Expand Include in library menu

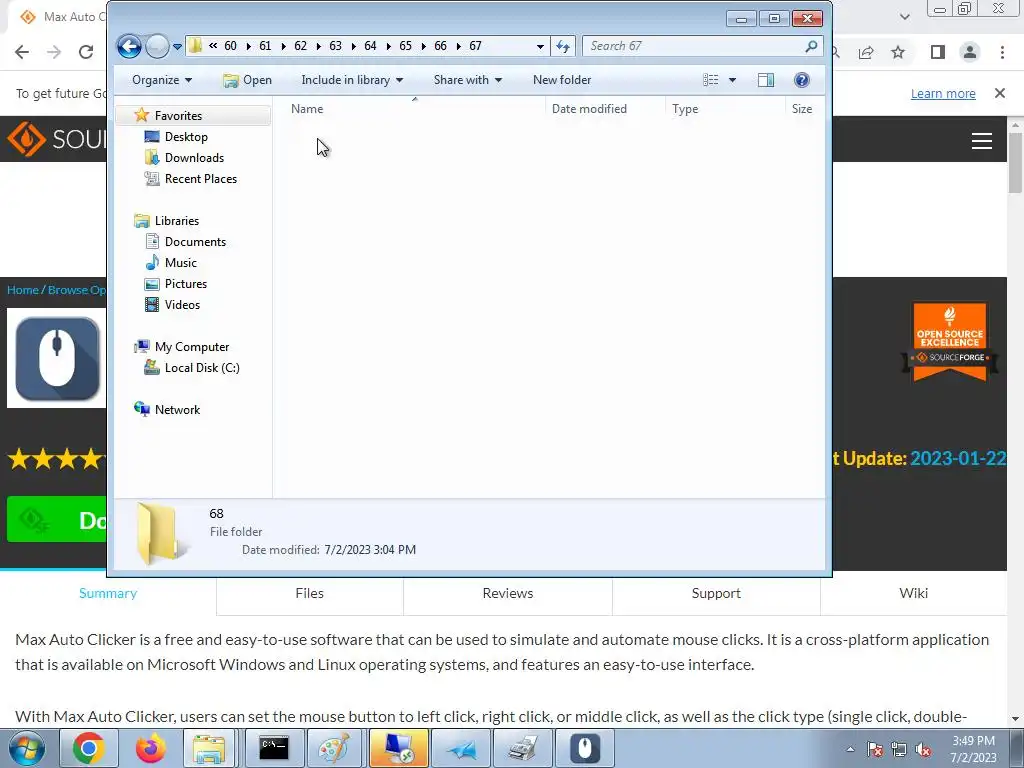click(352, 80)
